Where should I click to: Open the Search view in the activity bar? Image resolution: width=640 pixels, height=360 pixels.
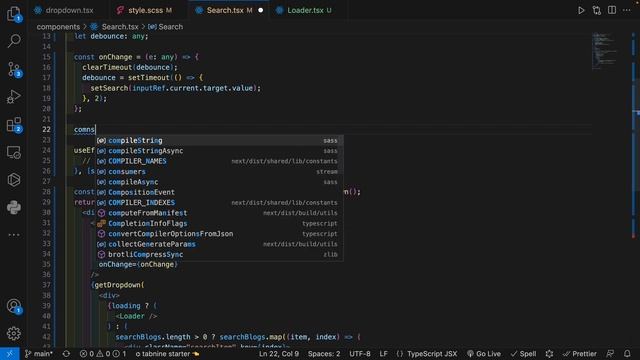(x=14, y=41)
